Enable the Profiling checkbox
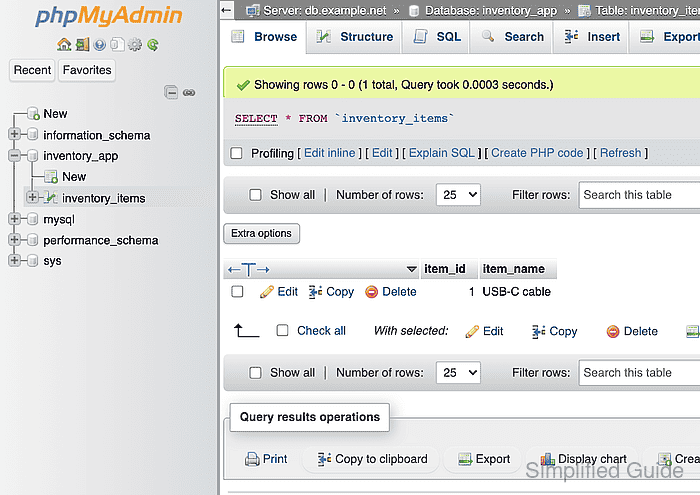Screen dimensions: 700x495 (236, 153)
